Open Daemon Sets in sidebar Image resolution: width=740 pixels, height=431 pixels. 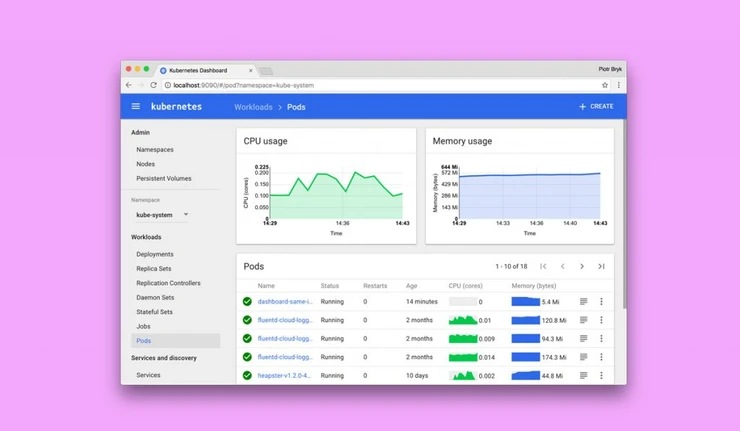point(155,297)
